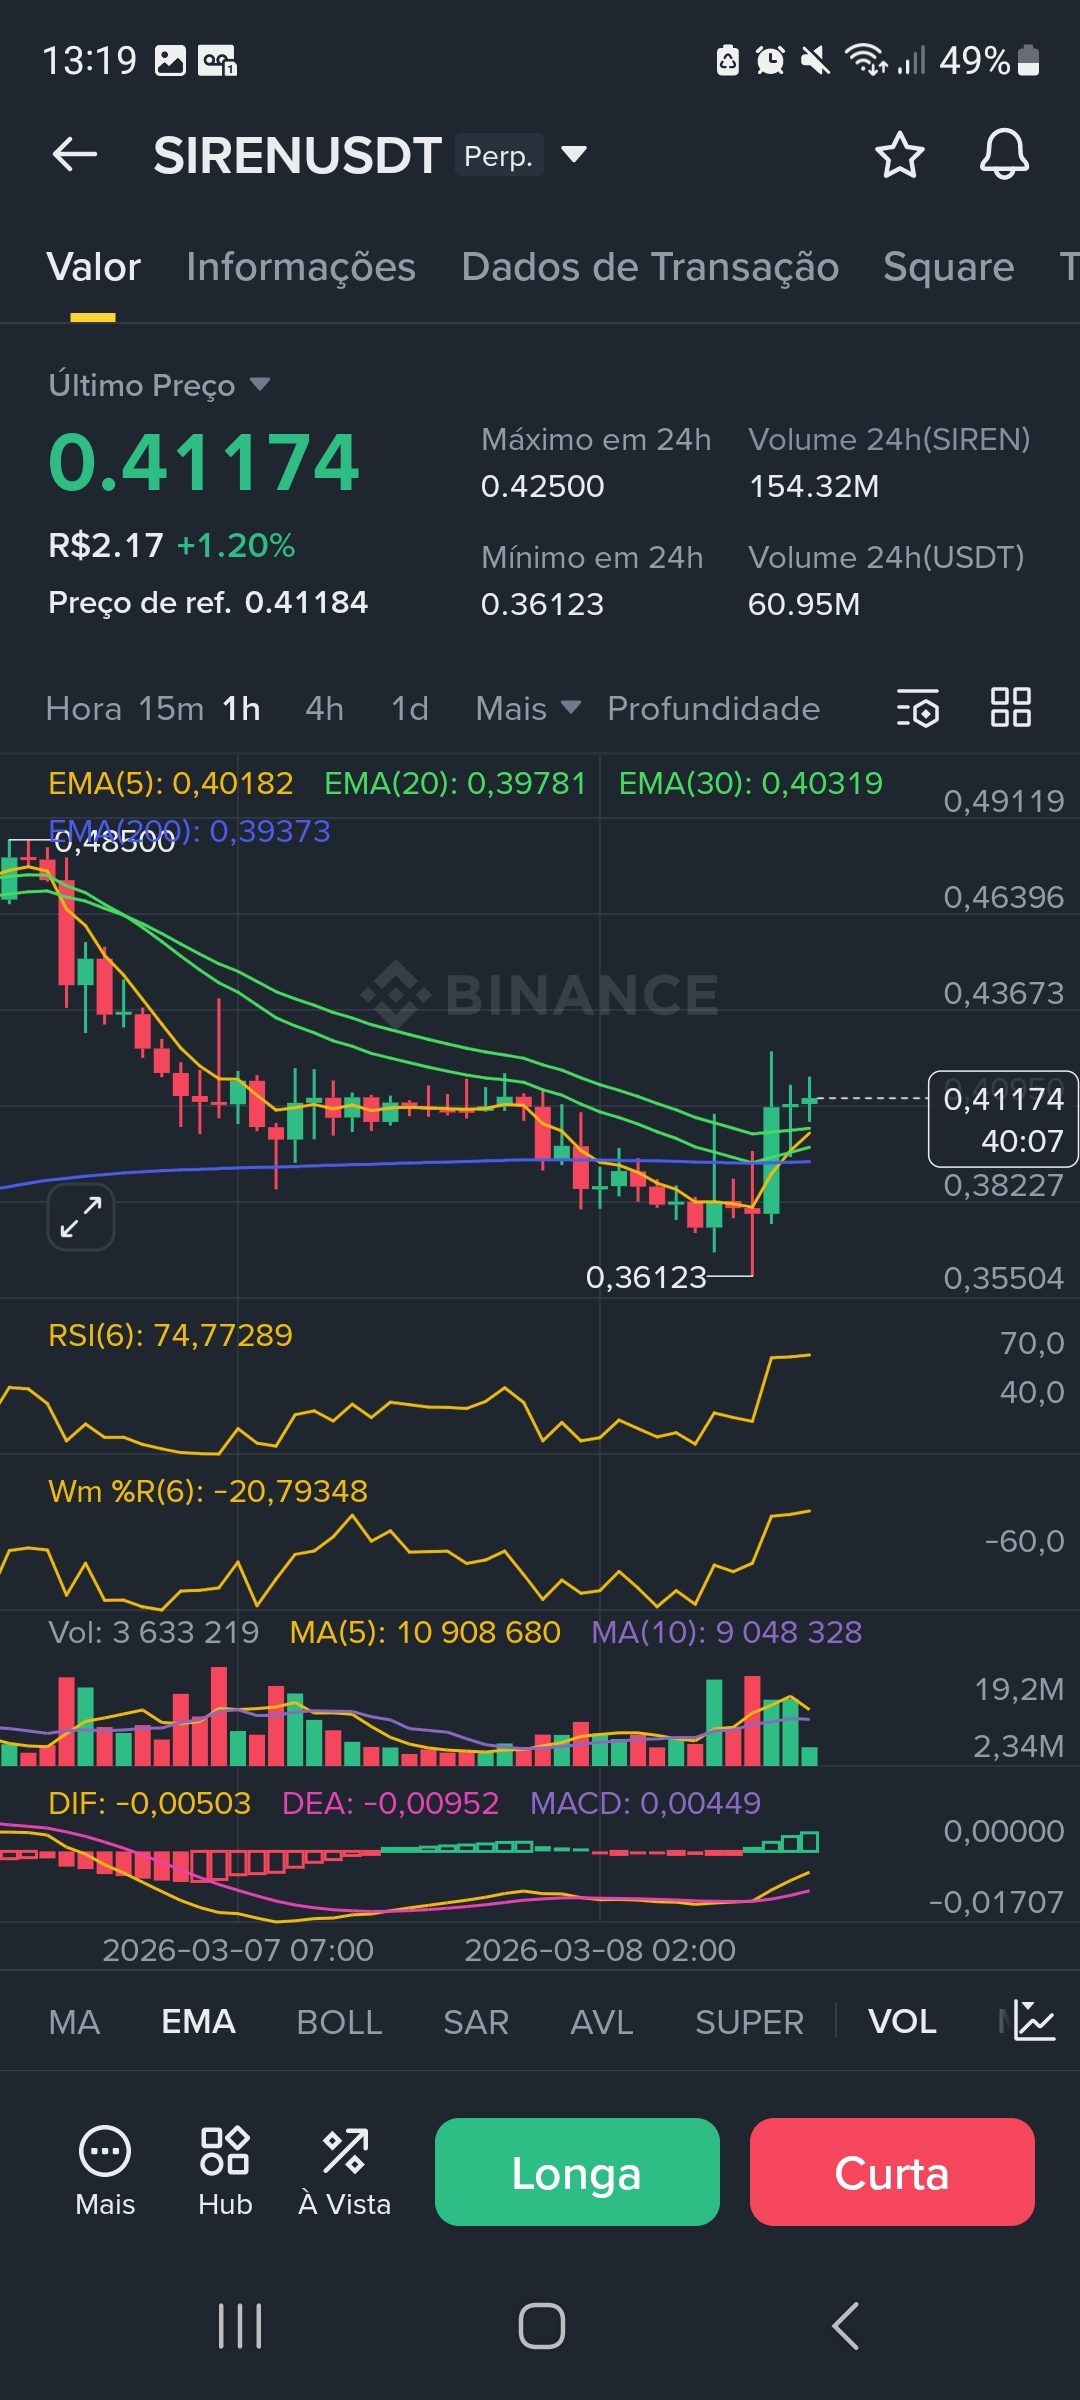The width and height of the screenshot is (1080, 2400).
Task: Tap the Máximo em 24h value 0.42500
Action: (543, 486)
